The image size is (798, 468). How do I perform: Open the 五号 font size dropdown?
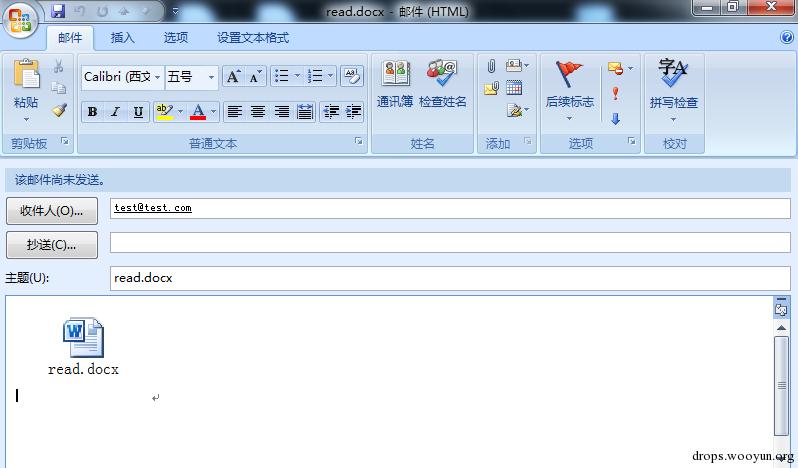click(x=211, y=77)
